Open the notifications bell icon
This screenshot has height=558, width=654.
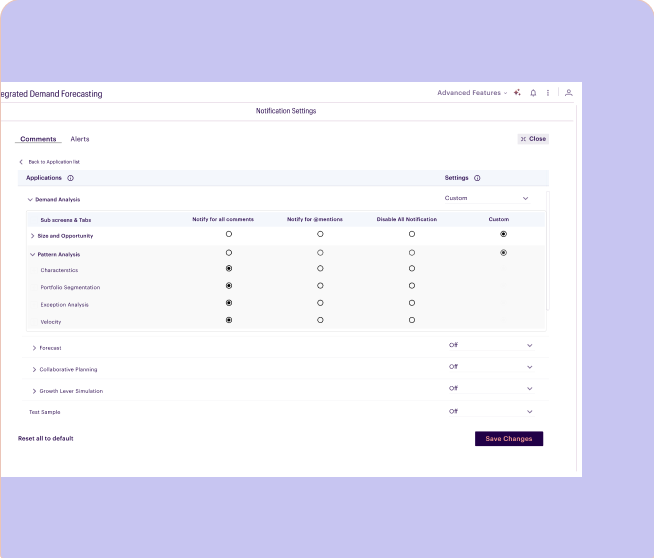pos(533,93)
